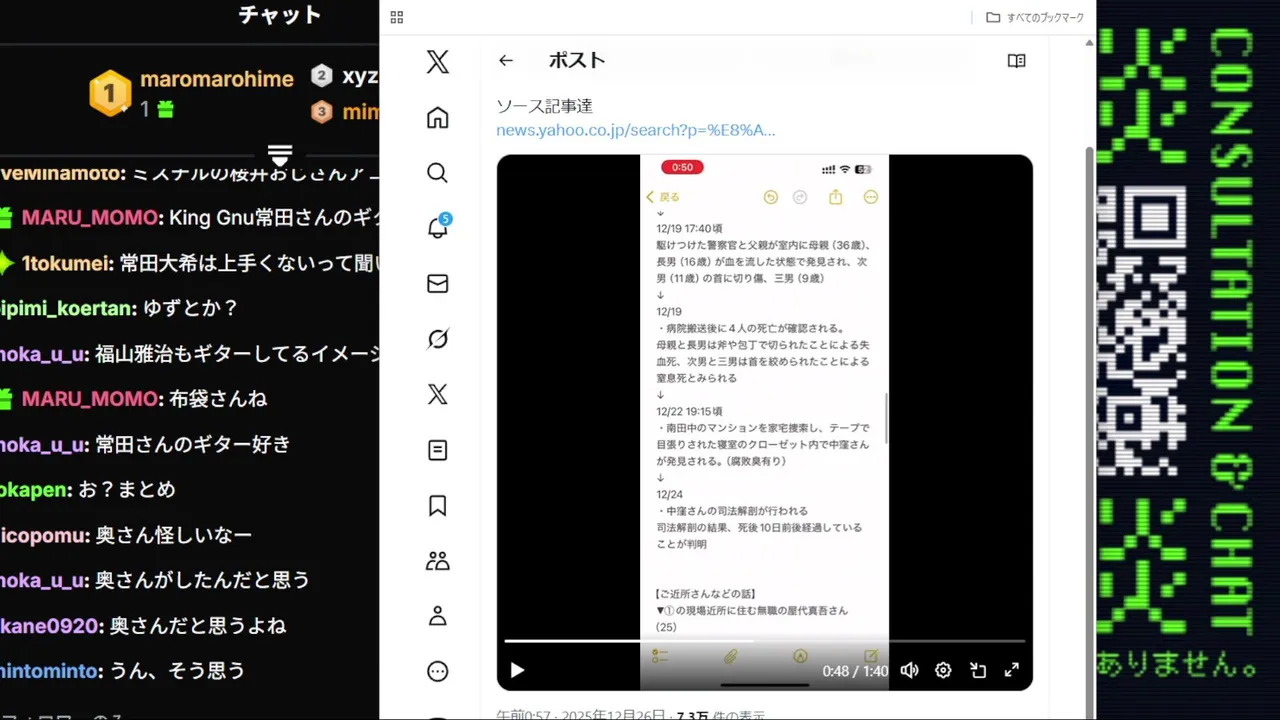
Task: Click the gold rank 1 badge
Action: pos(110,93)
